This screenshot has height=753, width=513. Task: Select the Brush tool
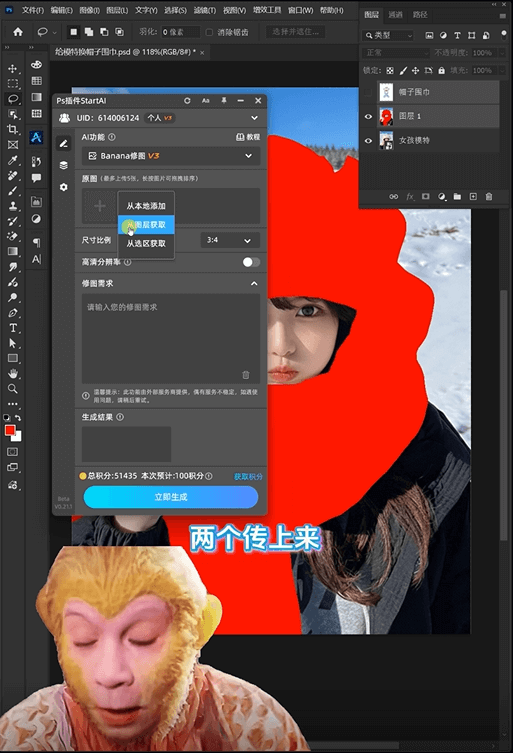(12, 191)
